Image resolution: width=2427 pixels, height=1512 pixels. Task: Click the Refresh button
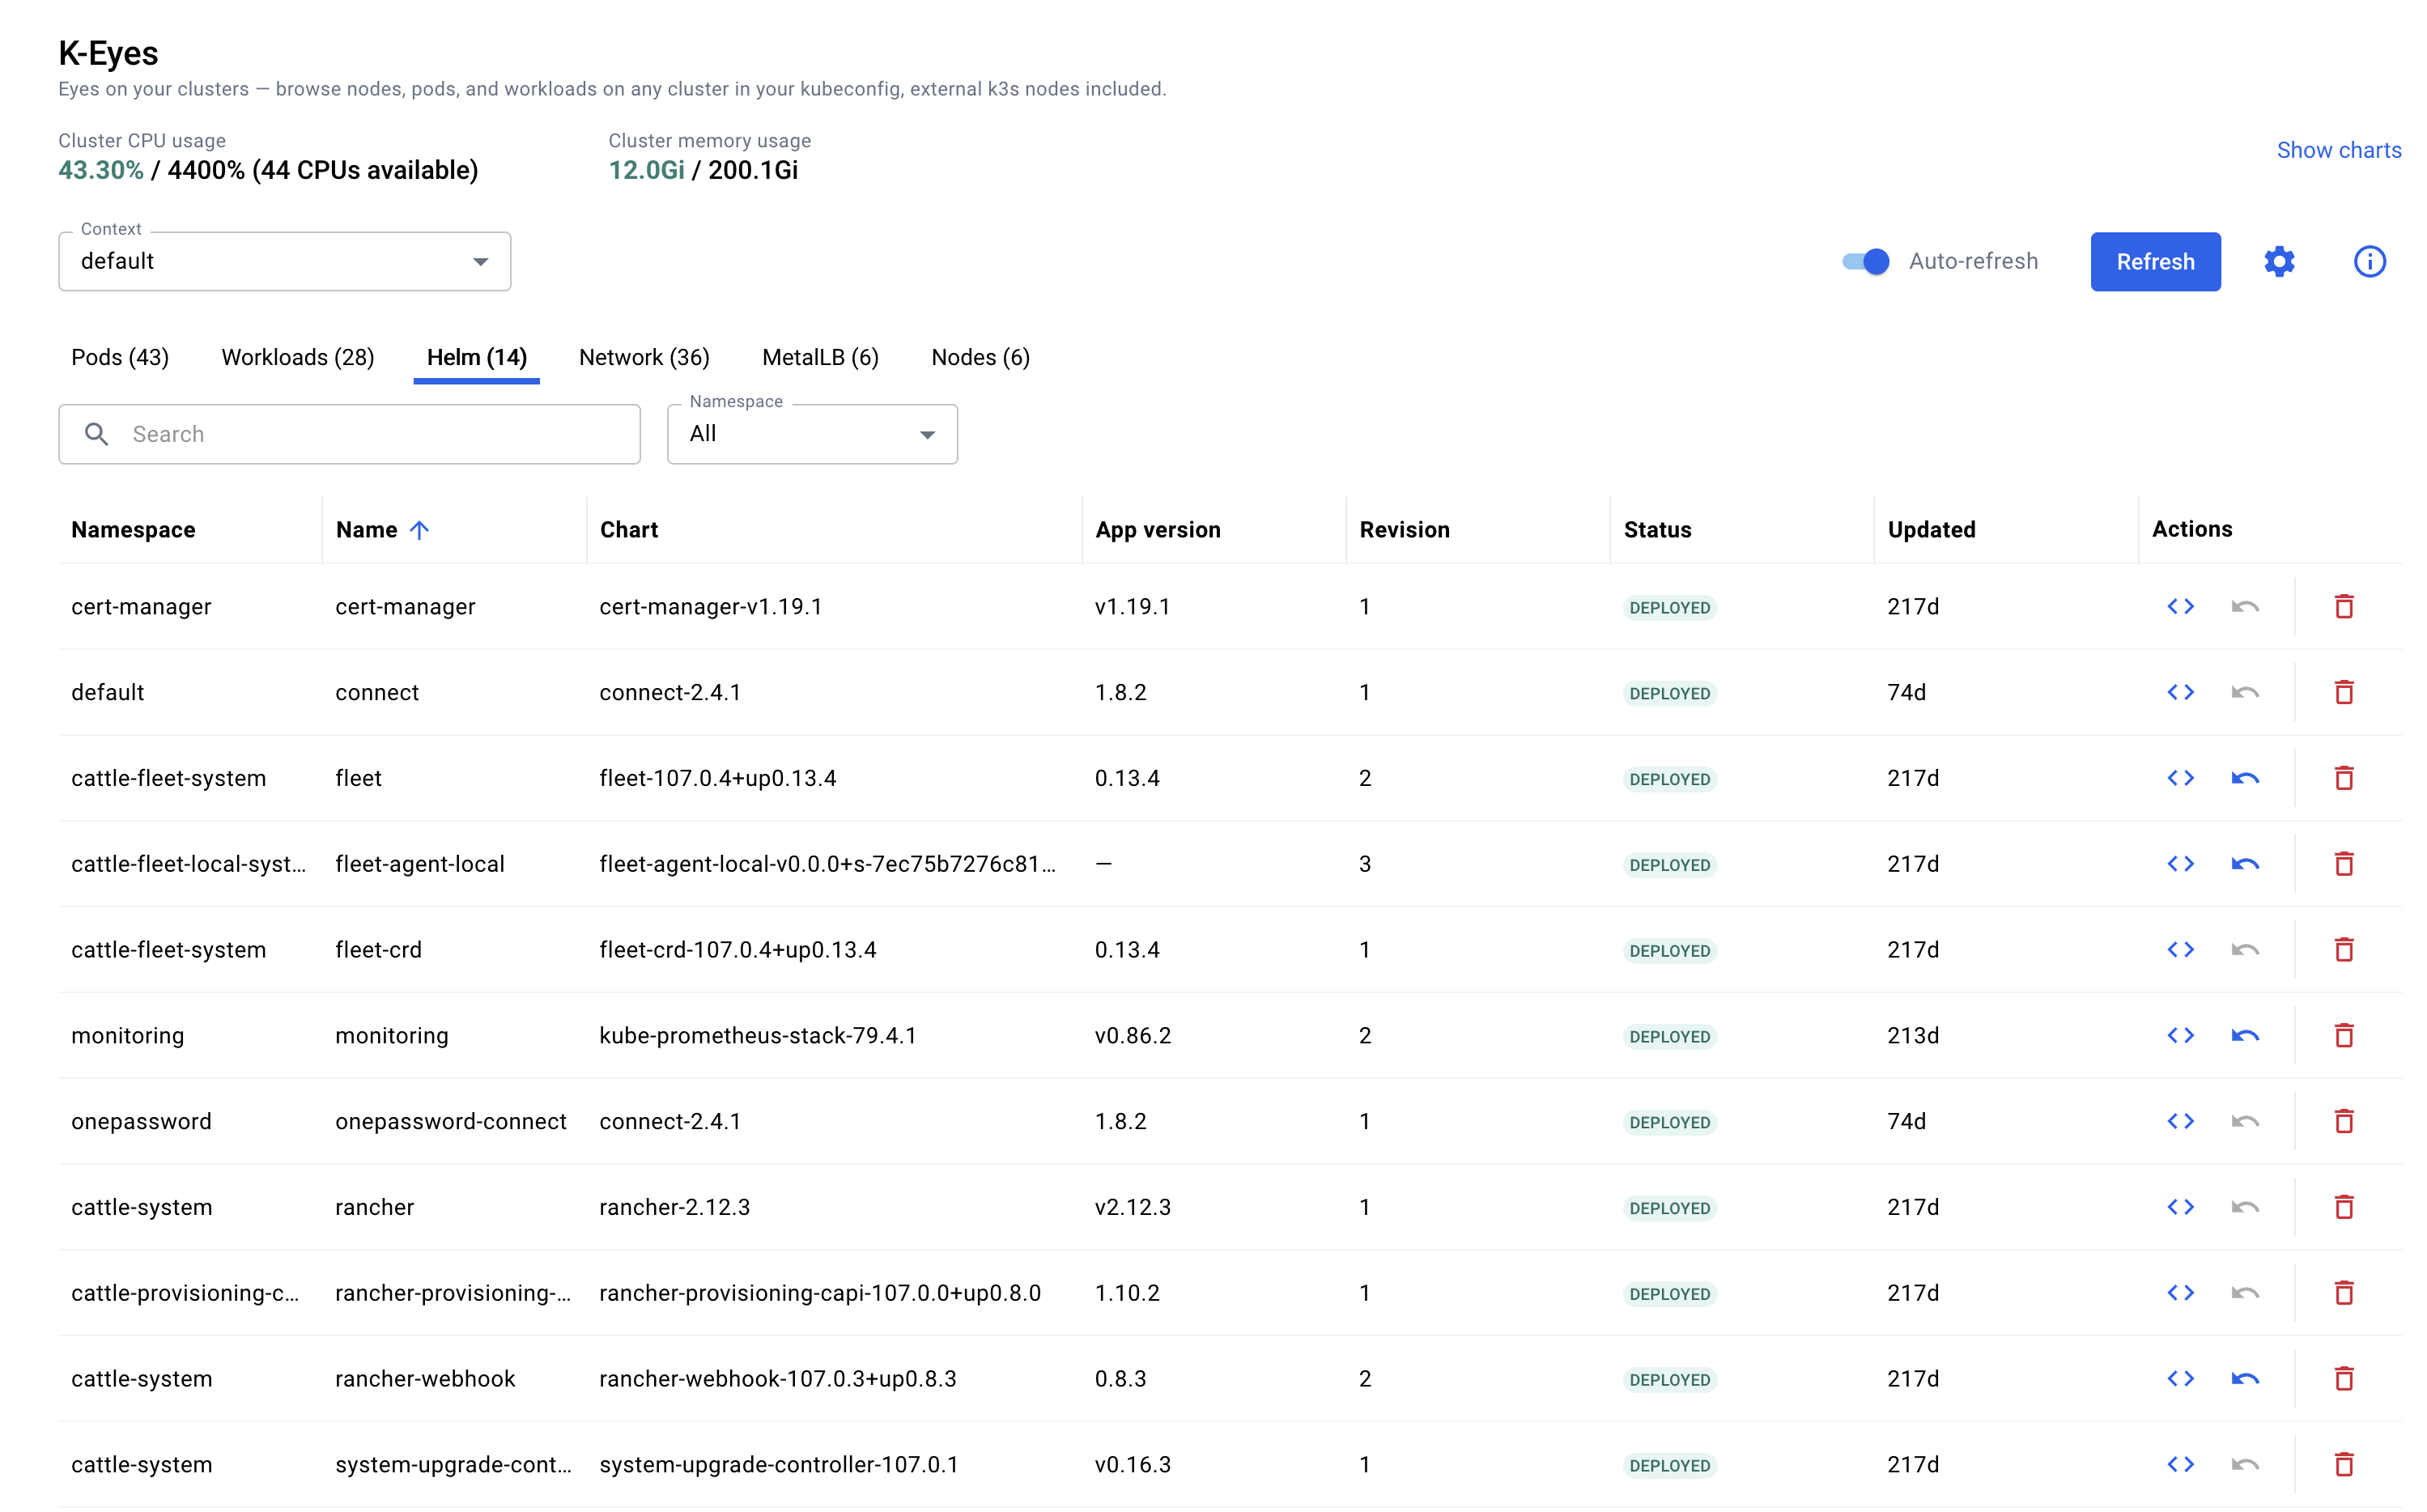2155,262
